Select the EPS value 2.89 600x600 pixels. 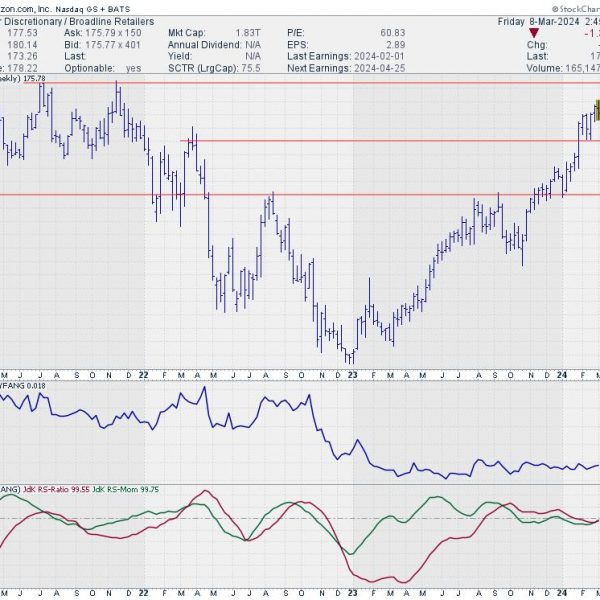point(396,45)
